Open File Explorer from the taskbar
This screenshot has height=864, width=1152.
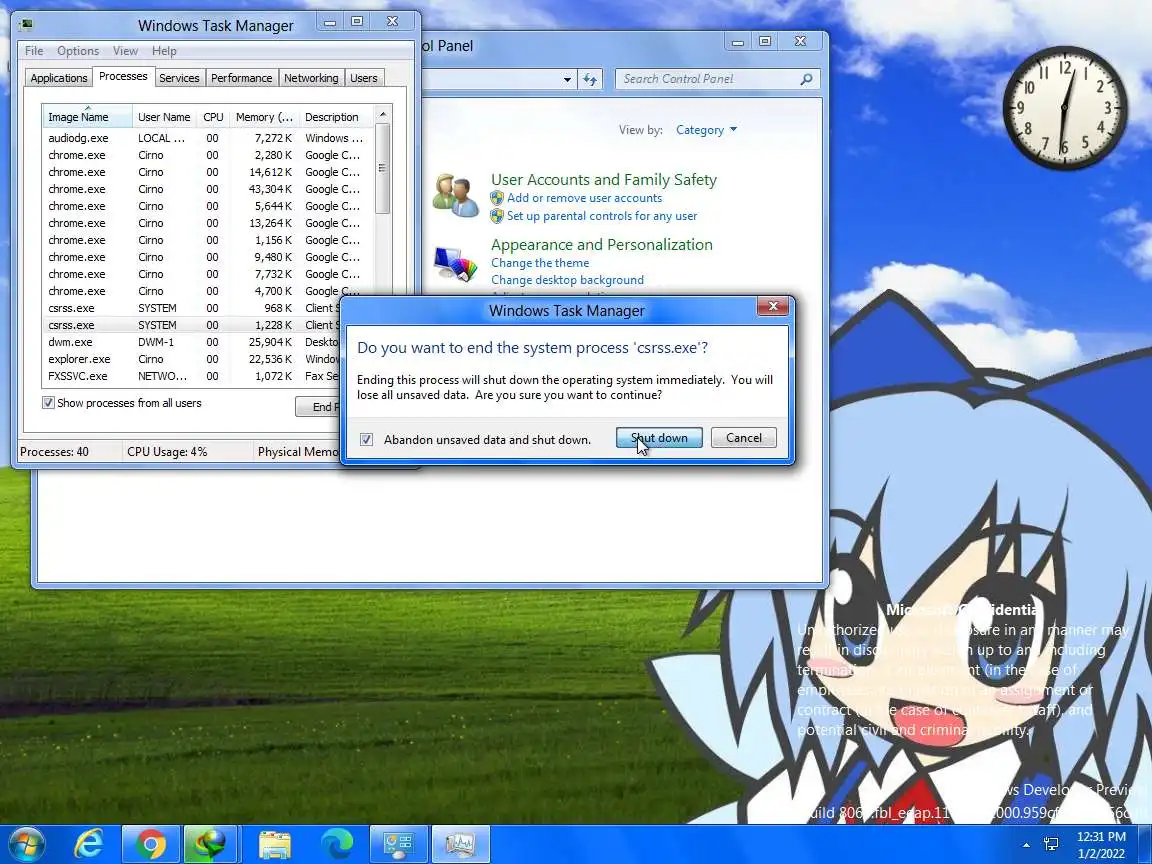point(275,845)
